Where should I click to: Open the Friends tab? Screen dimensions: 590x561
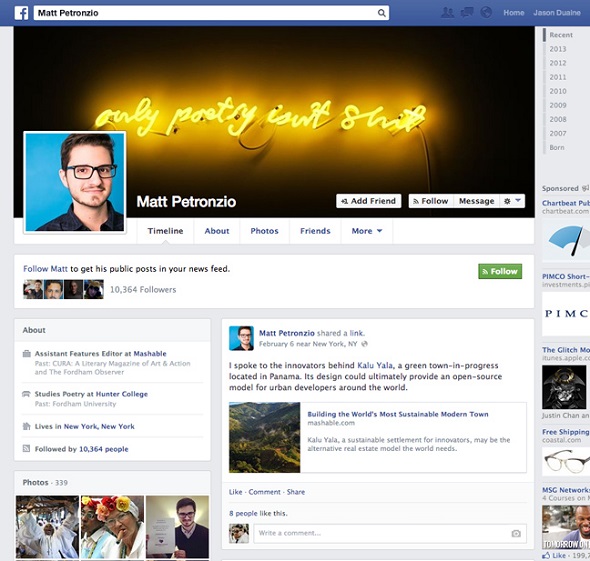315,231
